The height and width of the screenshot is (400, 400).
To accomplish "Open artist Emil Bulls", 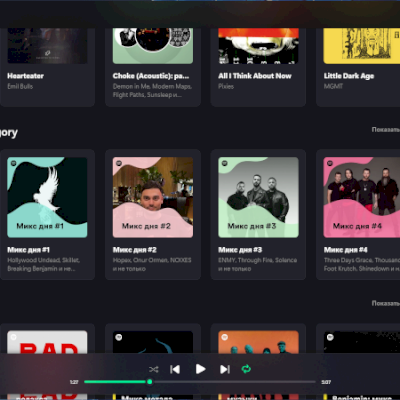I will pos(20,86).
